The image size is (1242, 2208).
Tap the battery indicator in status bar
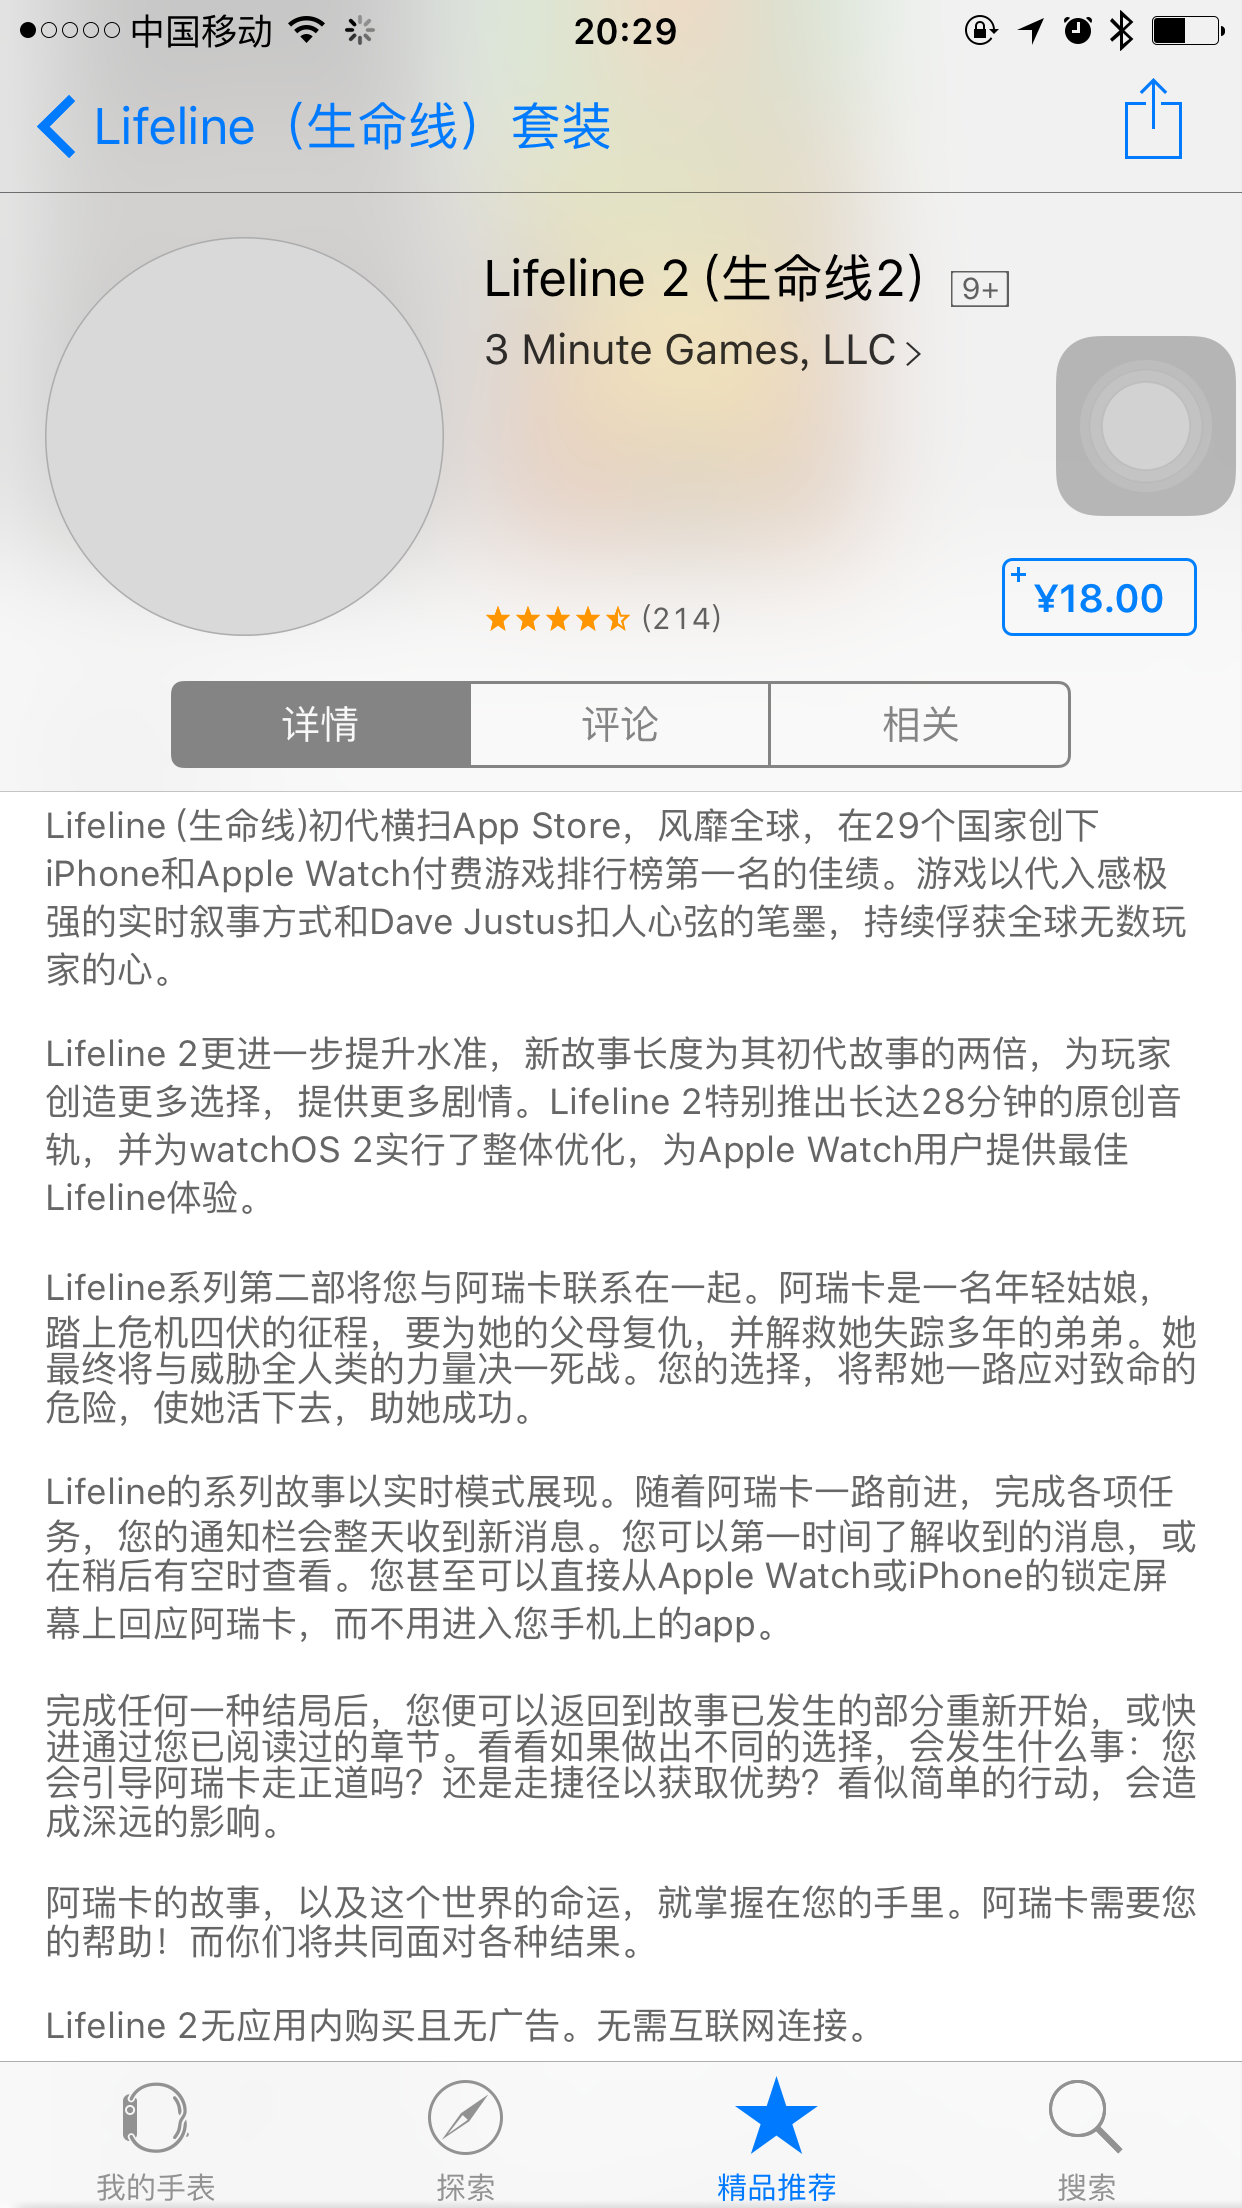1188,31
